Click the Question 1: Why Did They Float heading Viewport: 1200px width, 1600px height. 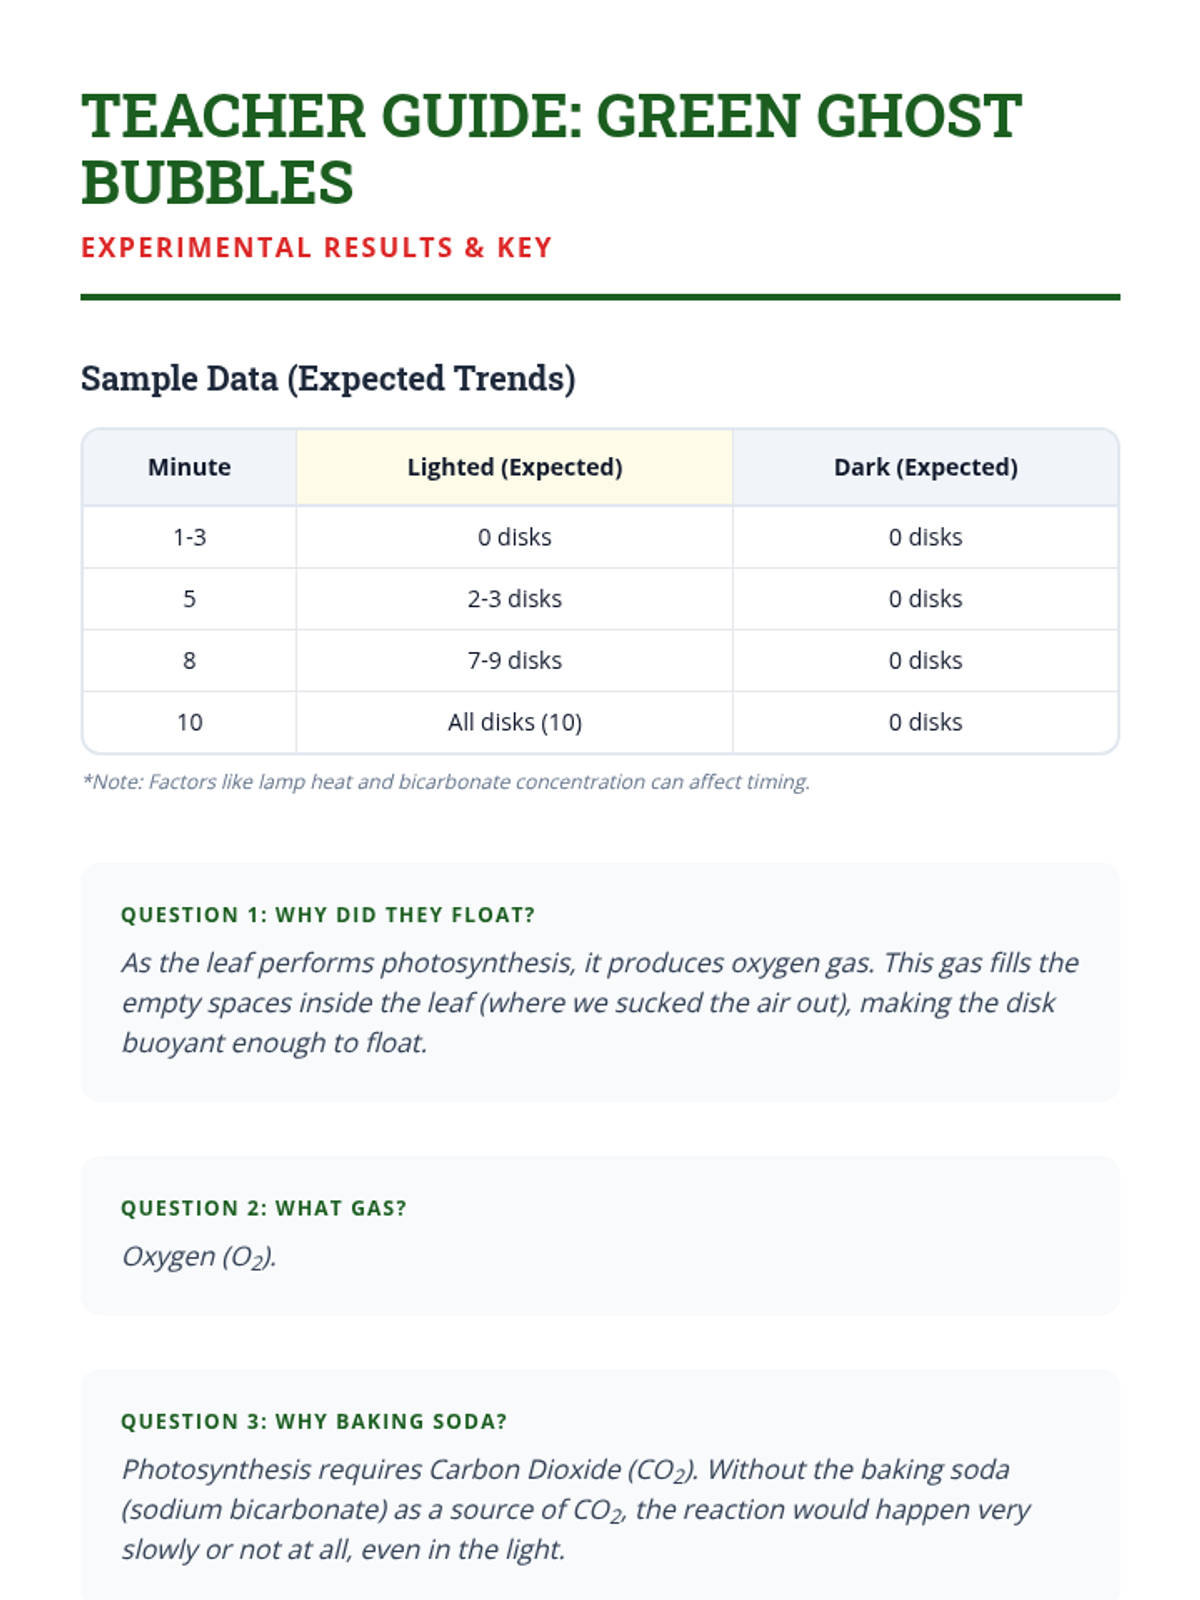click(x=328, y=915)
